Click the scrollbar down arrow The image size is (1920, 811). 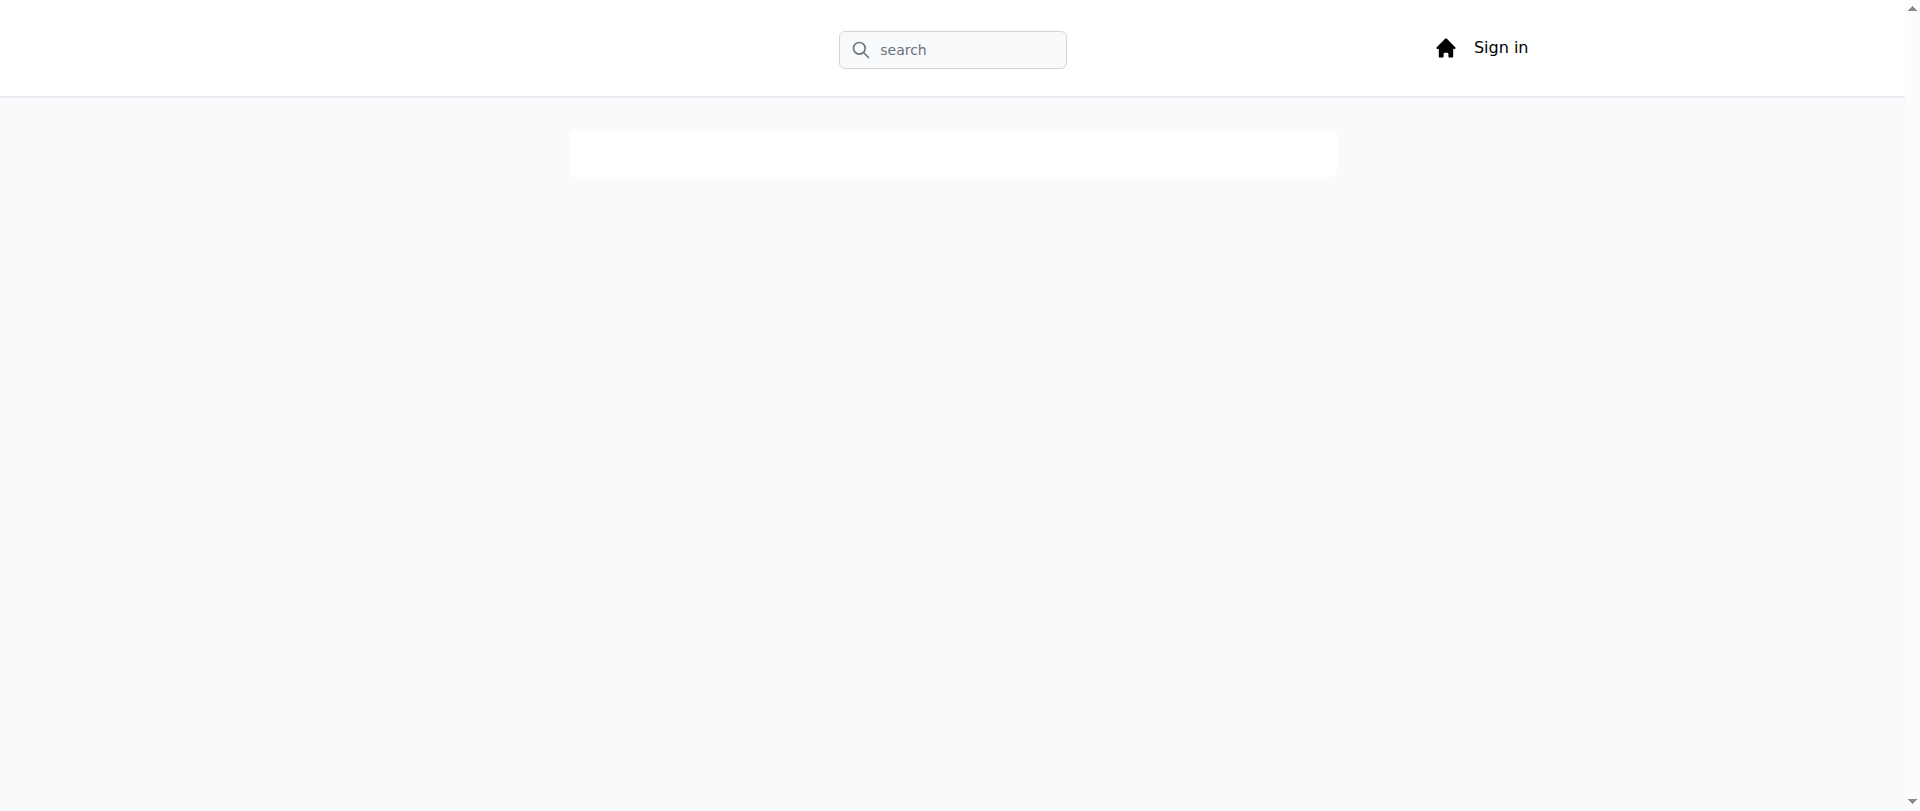(x=1912, y=802)
